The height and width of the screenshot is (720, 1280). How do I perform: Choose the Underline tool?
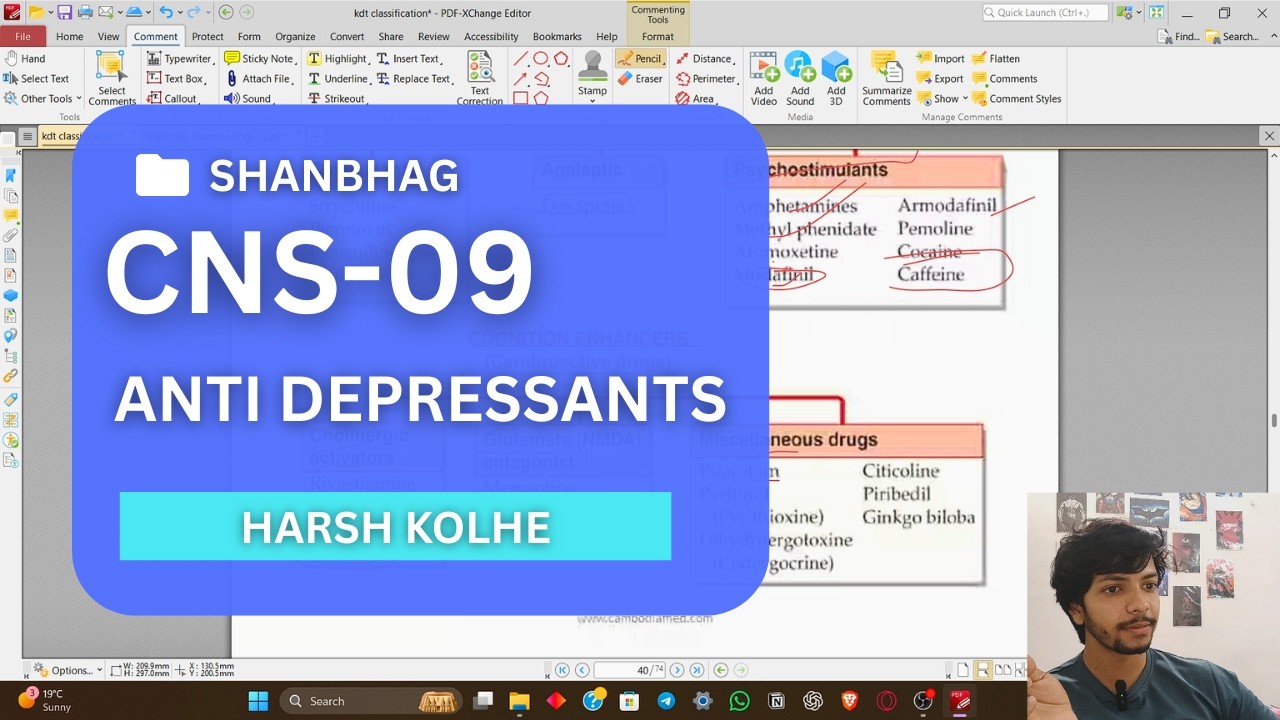pyautogui.click(x=338, y=79)
